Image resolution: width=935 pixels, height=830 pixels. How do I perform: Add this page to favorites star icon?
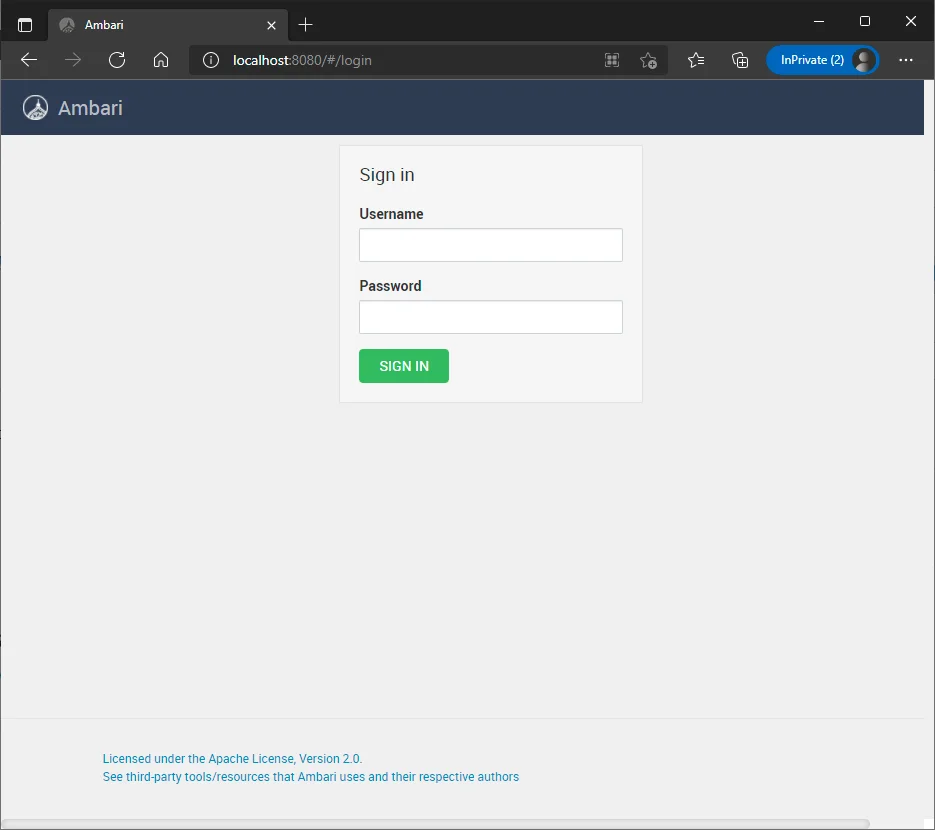648,60
